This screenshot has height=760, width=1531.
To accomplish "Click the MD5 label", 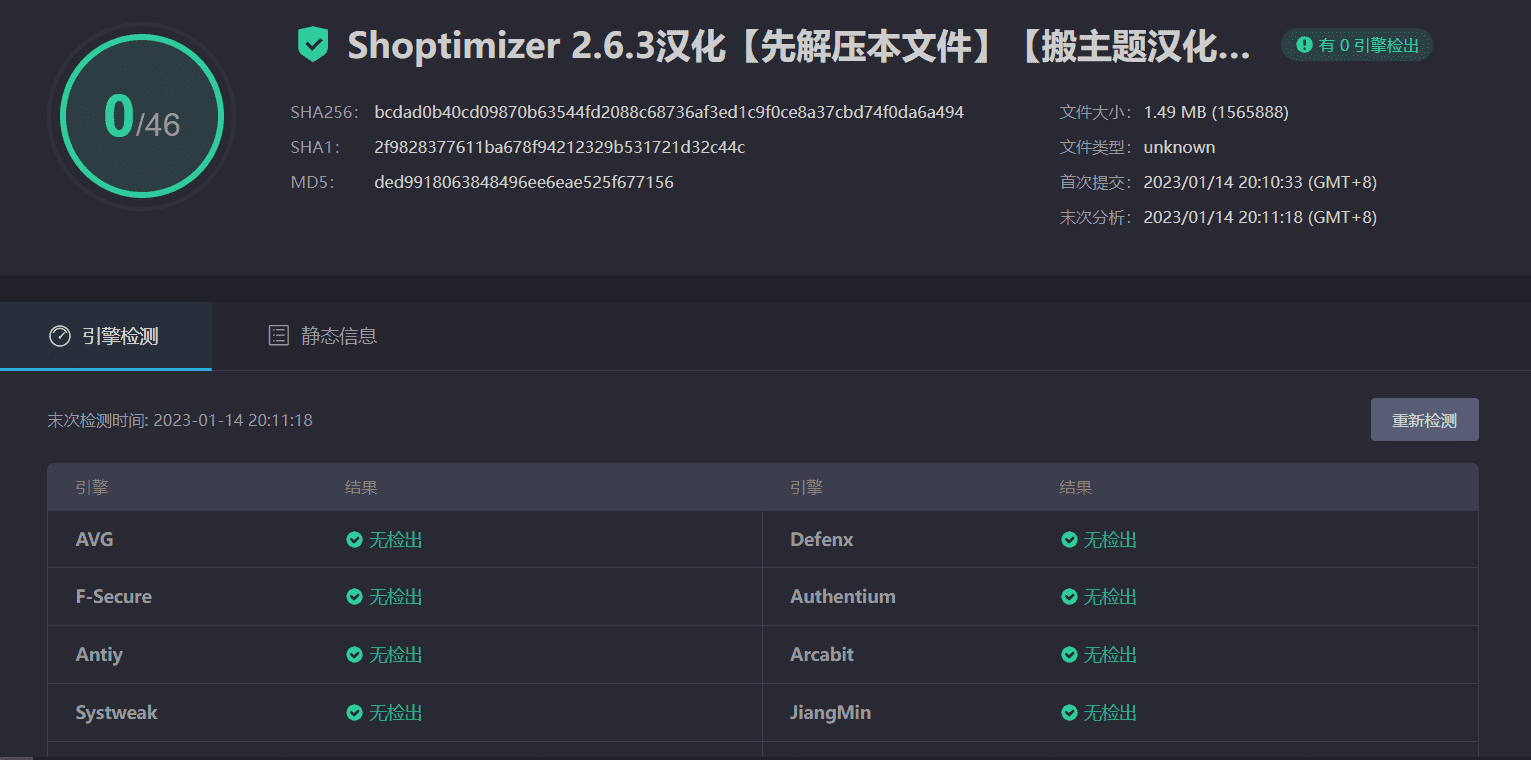I will point(313,182).
